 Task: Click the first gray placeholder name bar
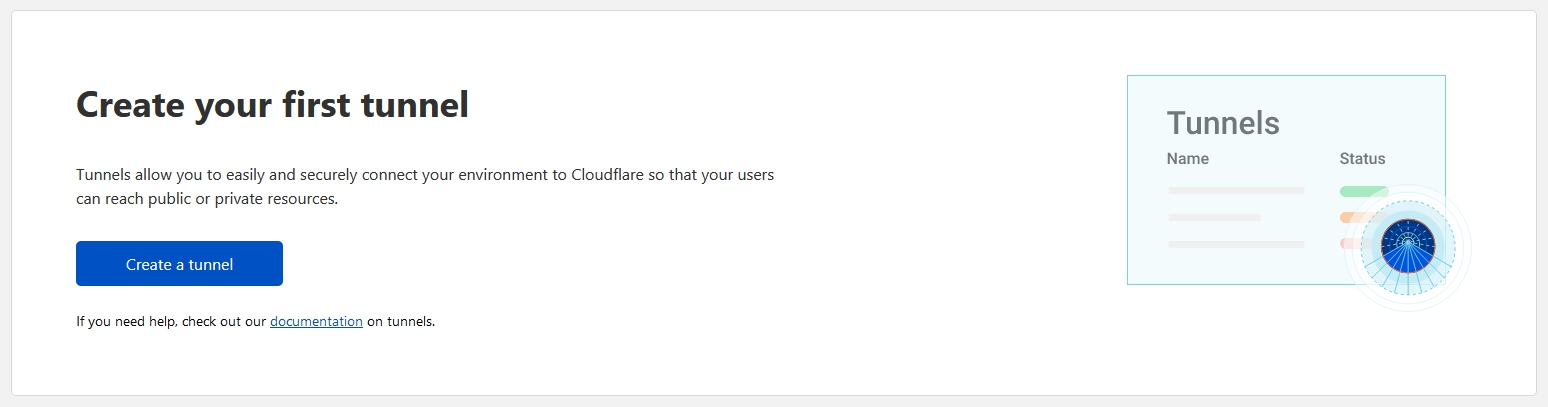(x=1235, y=190)
